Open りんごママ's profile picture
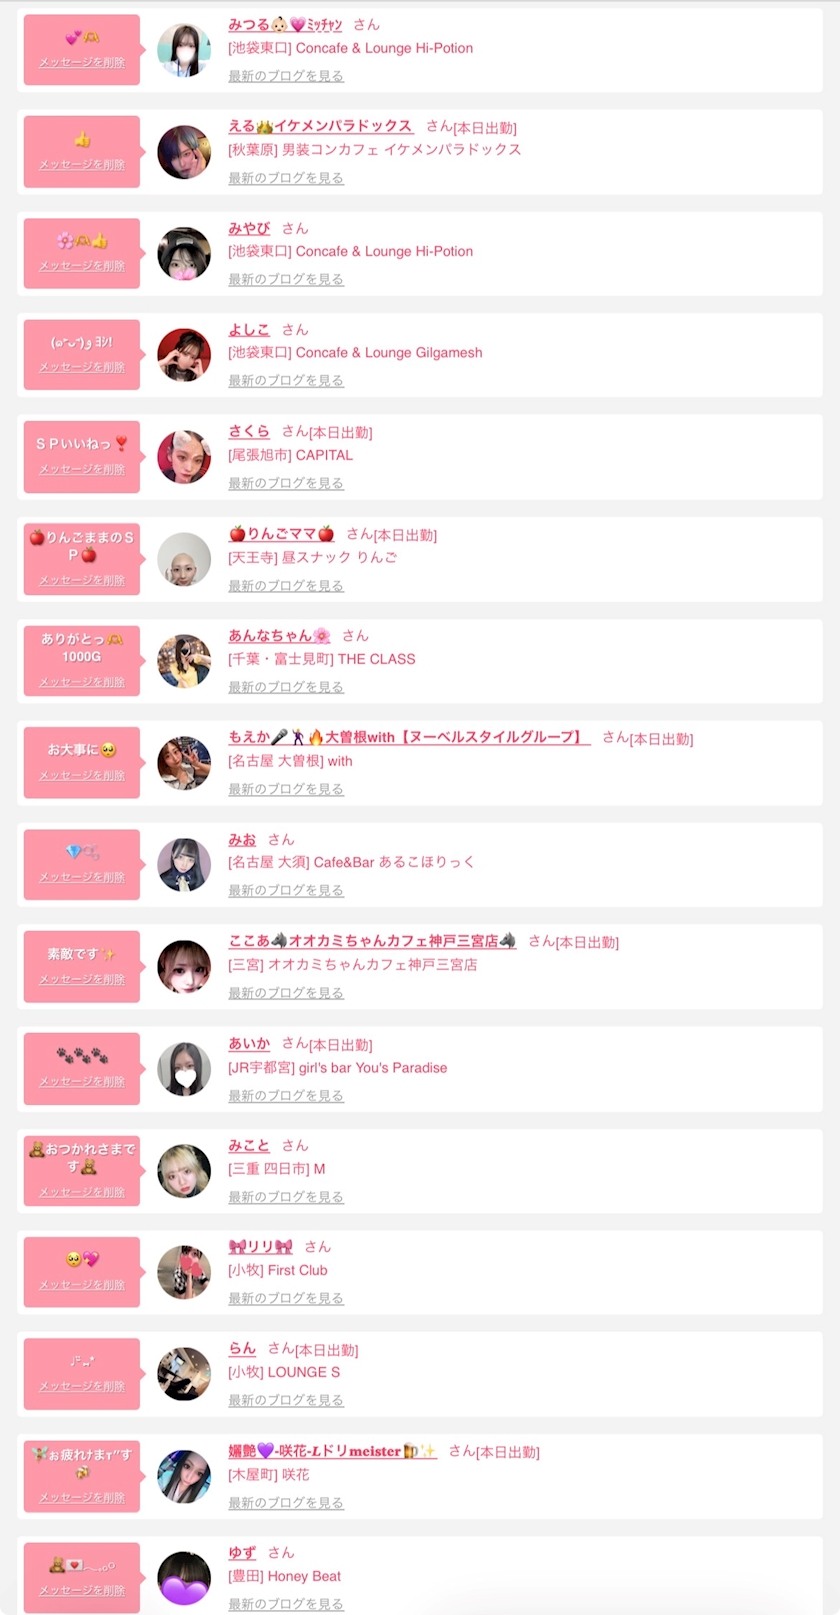840x1615 pixels. coord(184,559)
